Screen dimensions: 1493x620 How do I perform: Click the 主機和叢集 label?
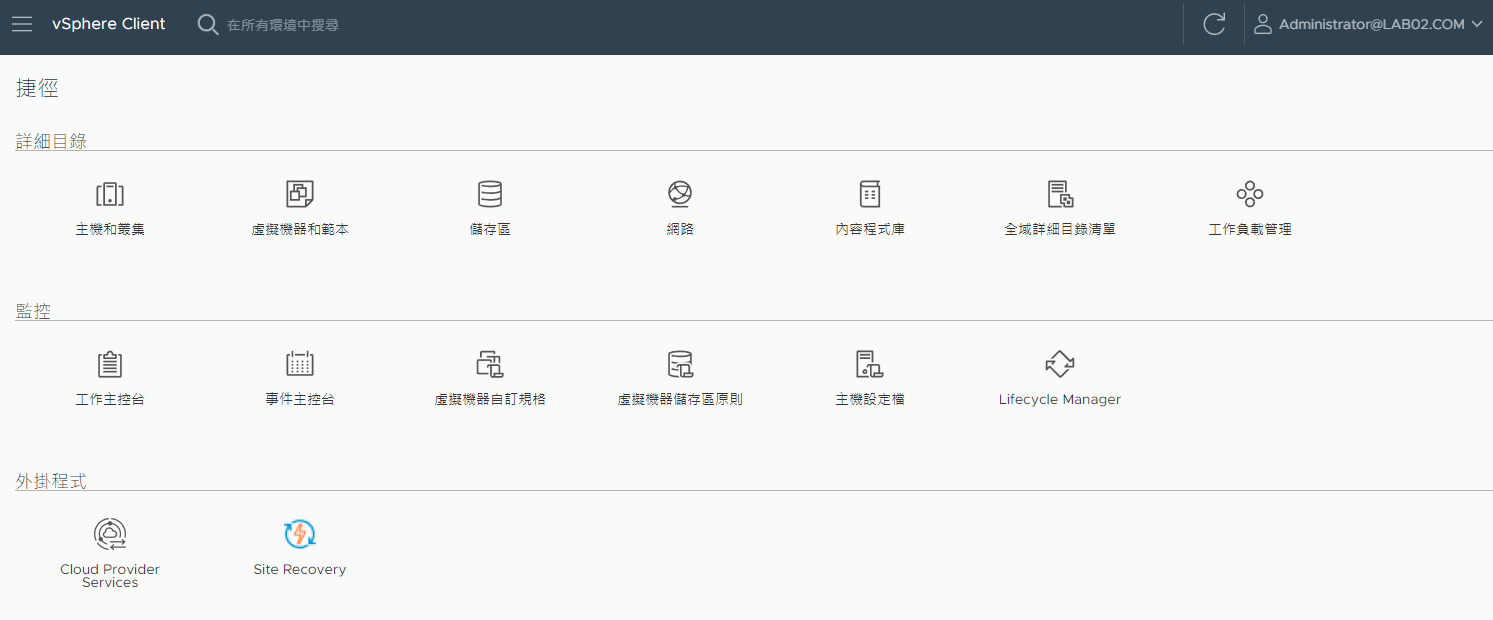110,229
